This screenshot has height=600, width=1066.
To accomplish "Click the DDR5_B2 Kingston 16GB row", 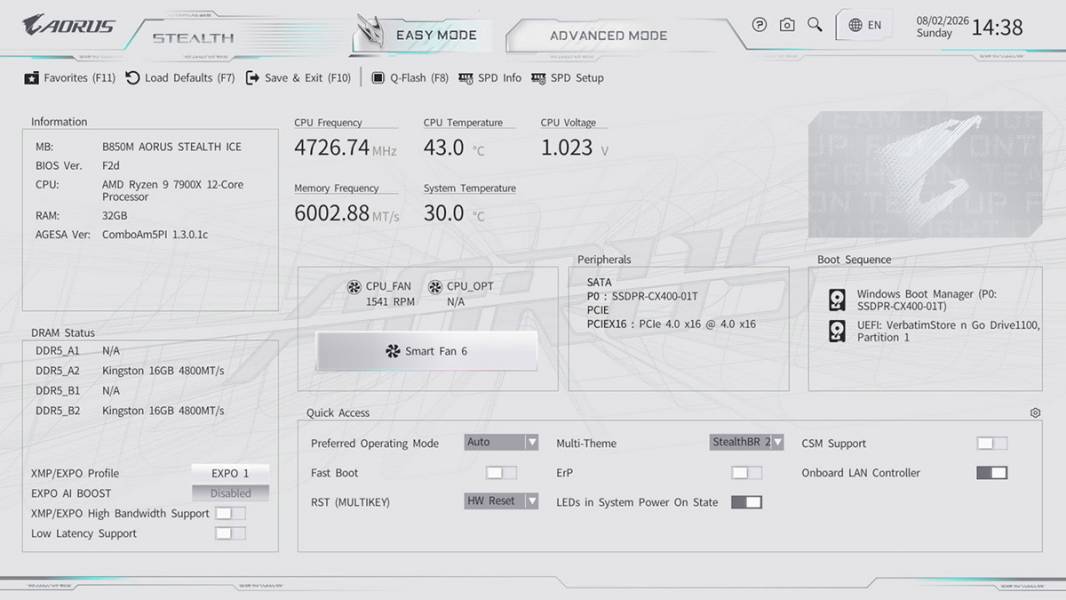I will 130,410.
